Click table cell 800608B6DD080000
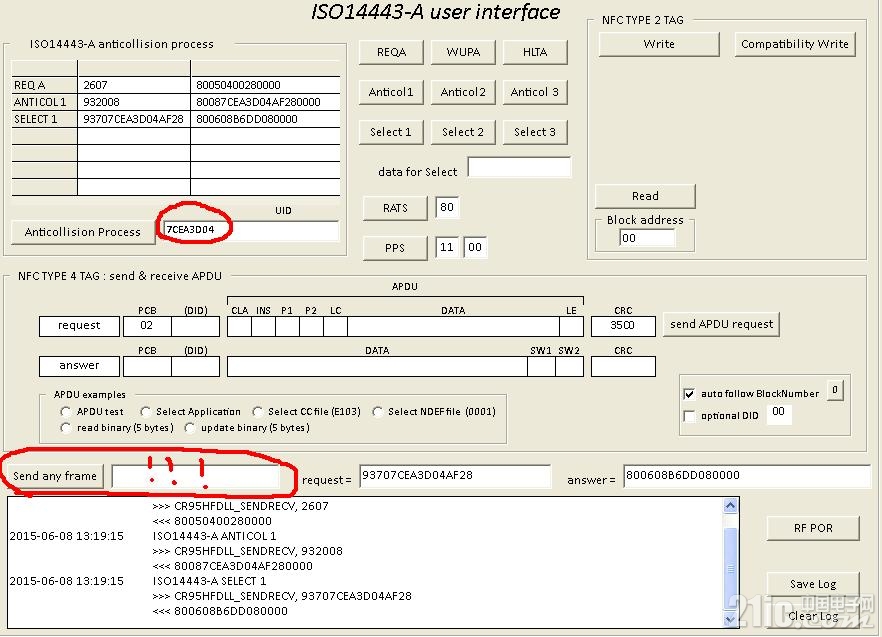 pos(265,119)
